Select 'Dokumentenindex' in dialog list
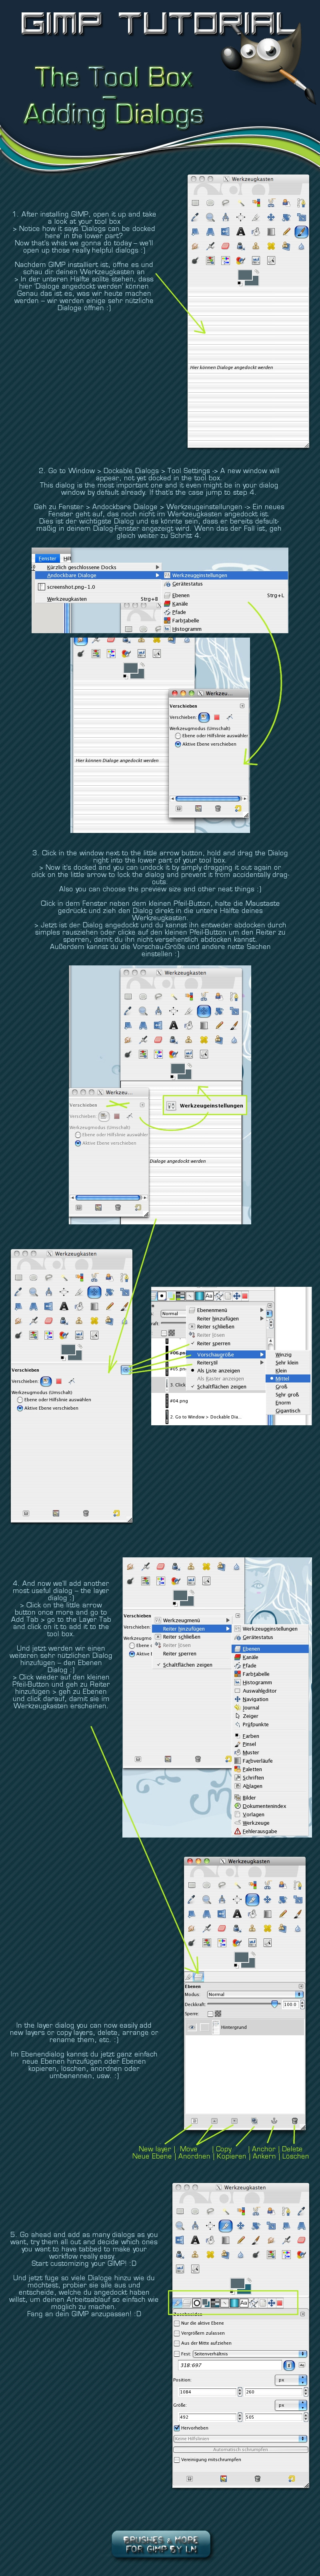 [x=264, y=1806]
